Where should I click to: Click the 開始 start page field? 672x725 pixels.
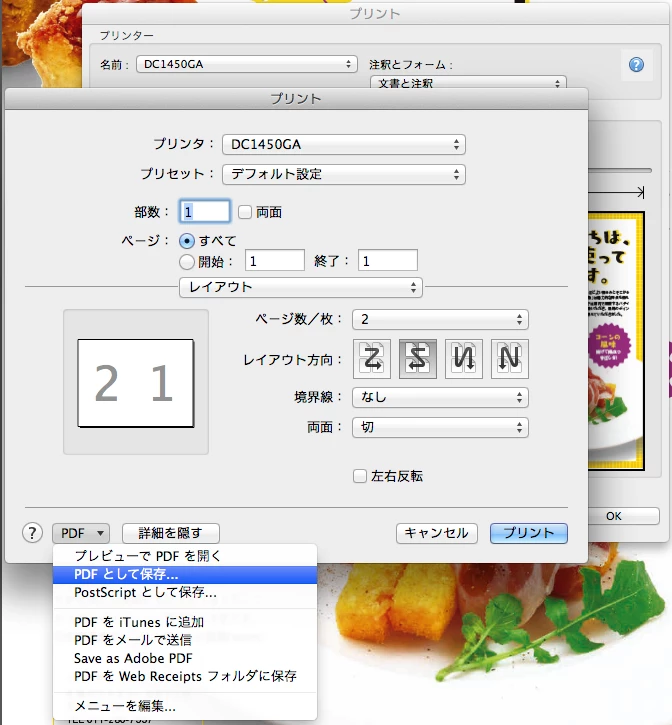click(x=275, y=261)
